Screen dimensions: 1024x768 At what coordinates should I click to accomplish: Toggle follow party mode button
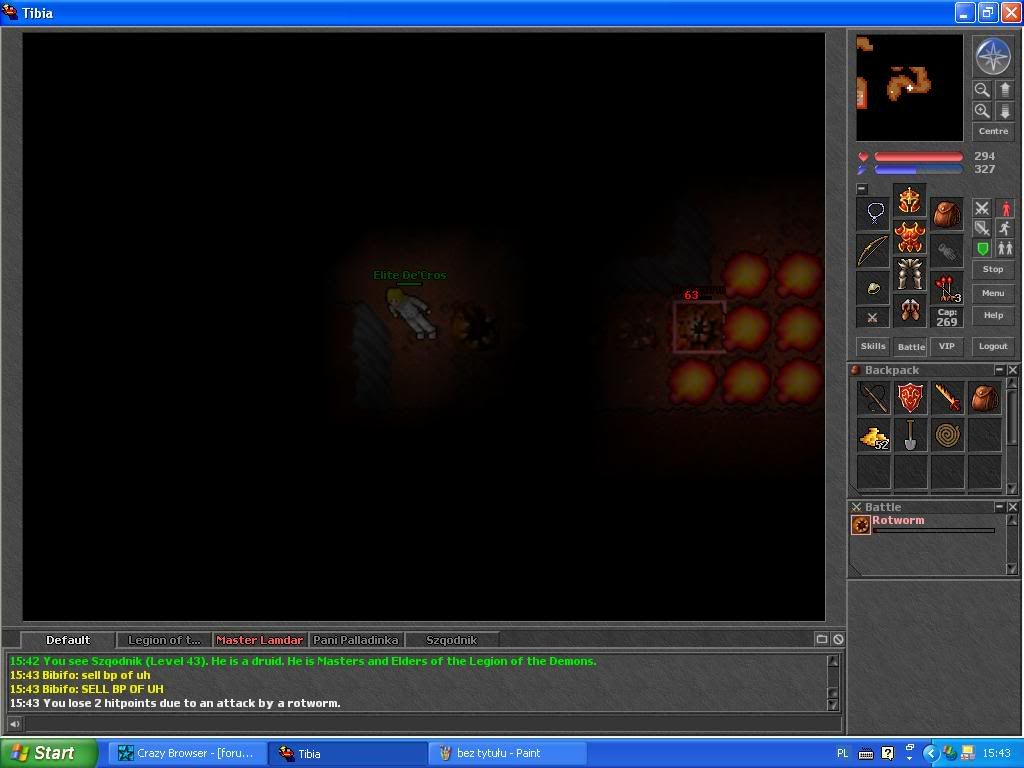click(x=1005, y=248)
